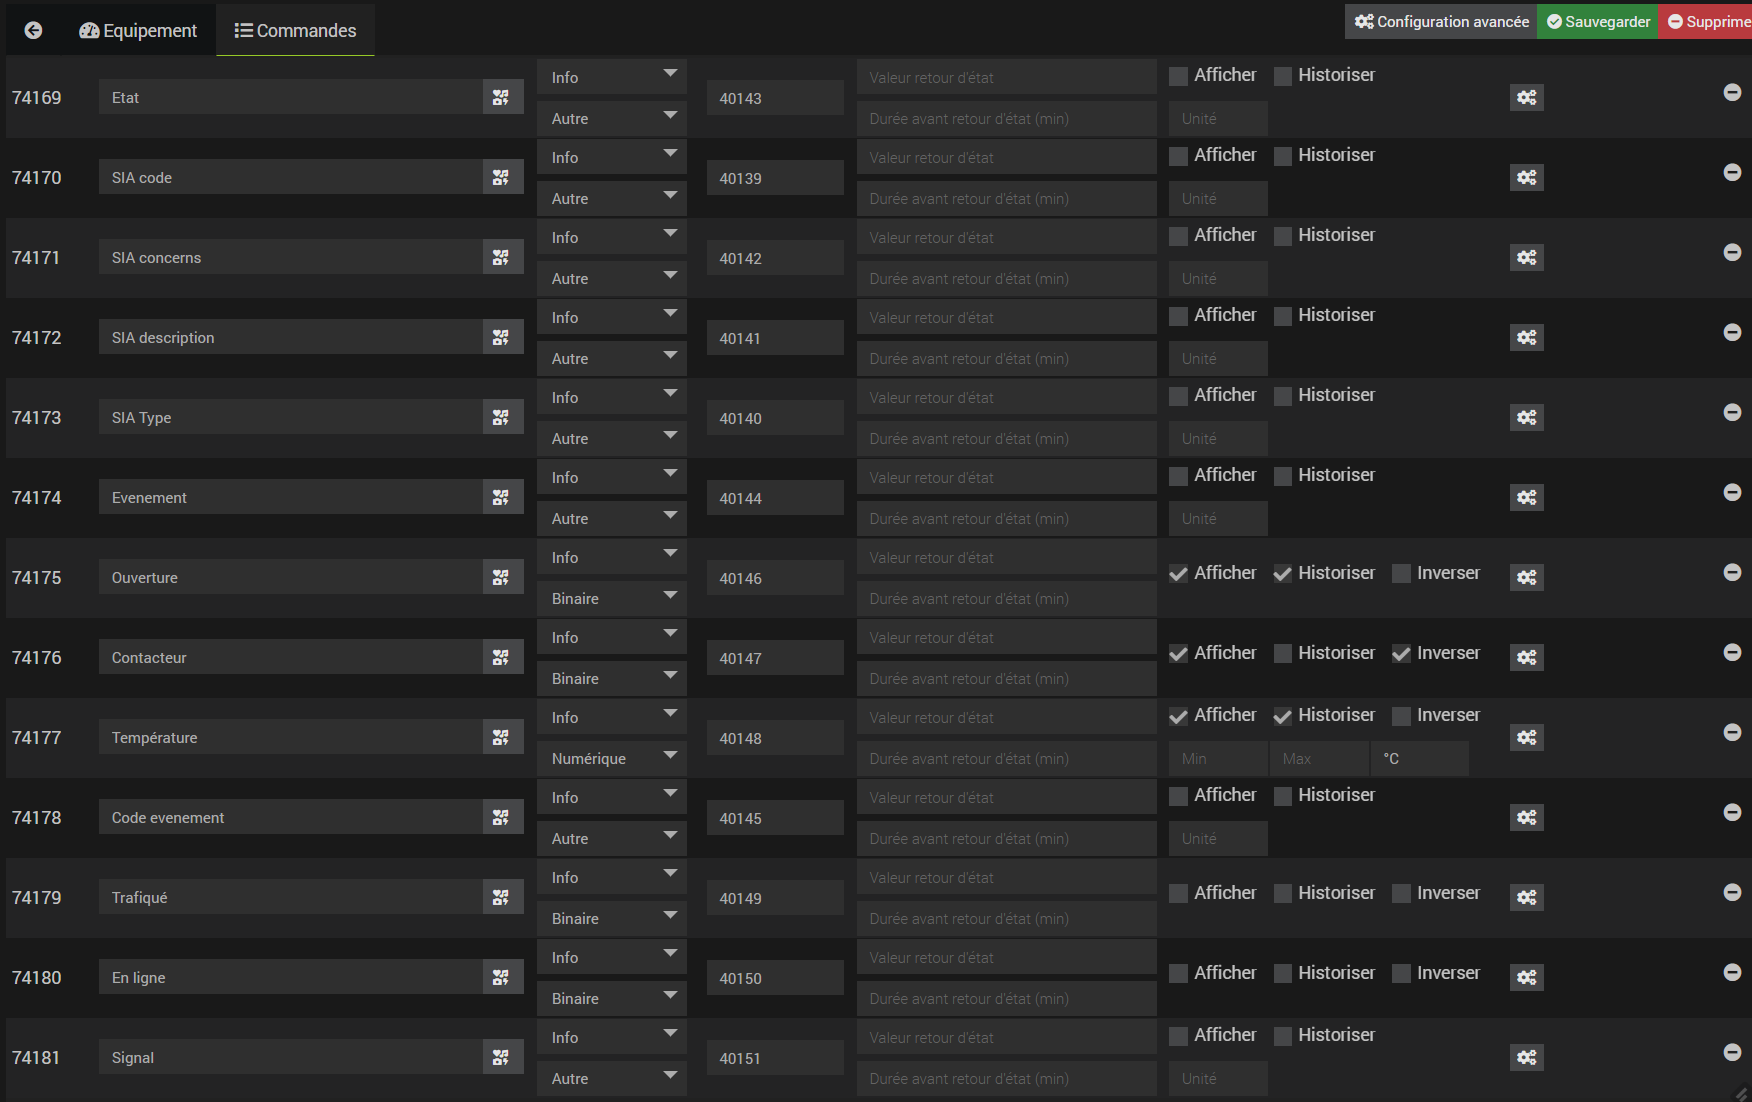
Task: Open advanced settings gears for Contacteur row
Action: (1527, 657)
